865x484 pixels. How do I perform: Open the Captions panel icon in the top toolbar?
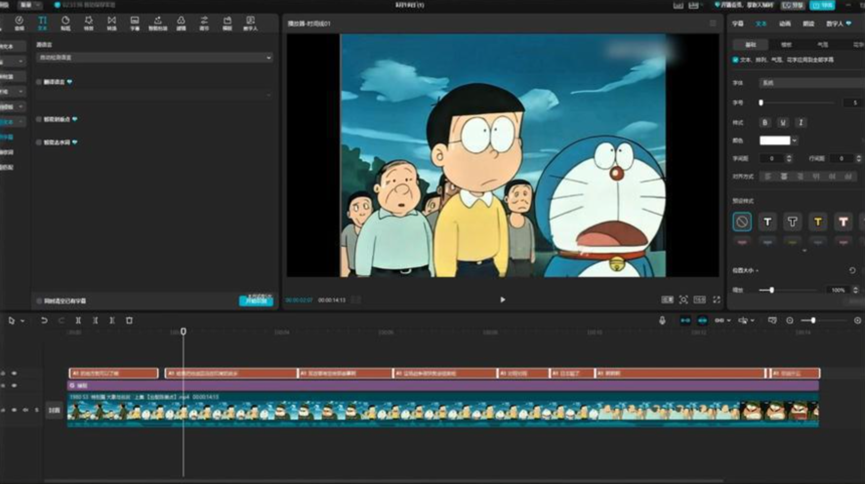[x=135, y=23]
